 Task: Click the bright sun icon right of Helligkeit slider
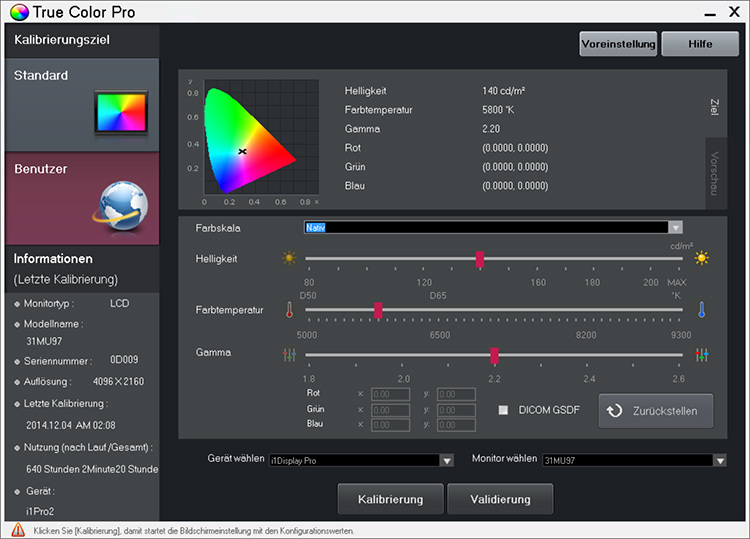click(x=702, y=258)
